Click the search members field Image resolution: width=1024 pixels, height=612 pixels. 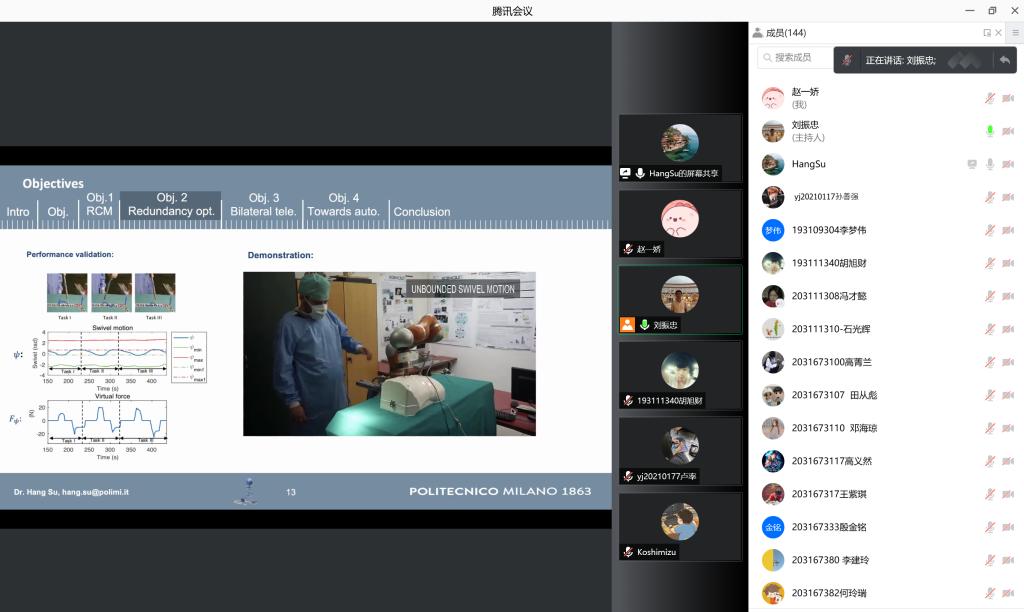tap(795, 58)
